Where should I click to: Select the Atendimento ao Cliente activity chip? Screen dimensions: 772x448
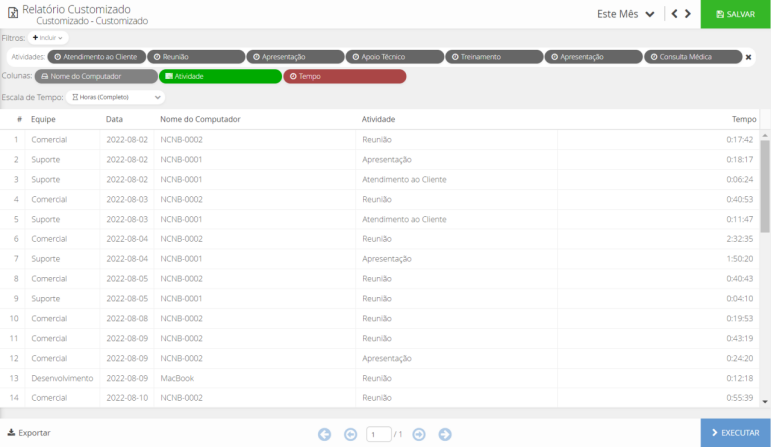coord(96,57)
